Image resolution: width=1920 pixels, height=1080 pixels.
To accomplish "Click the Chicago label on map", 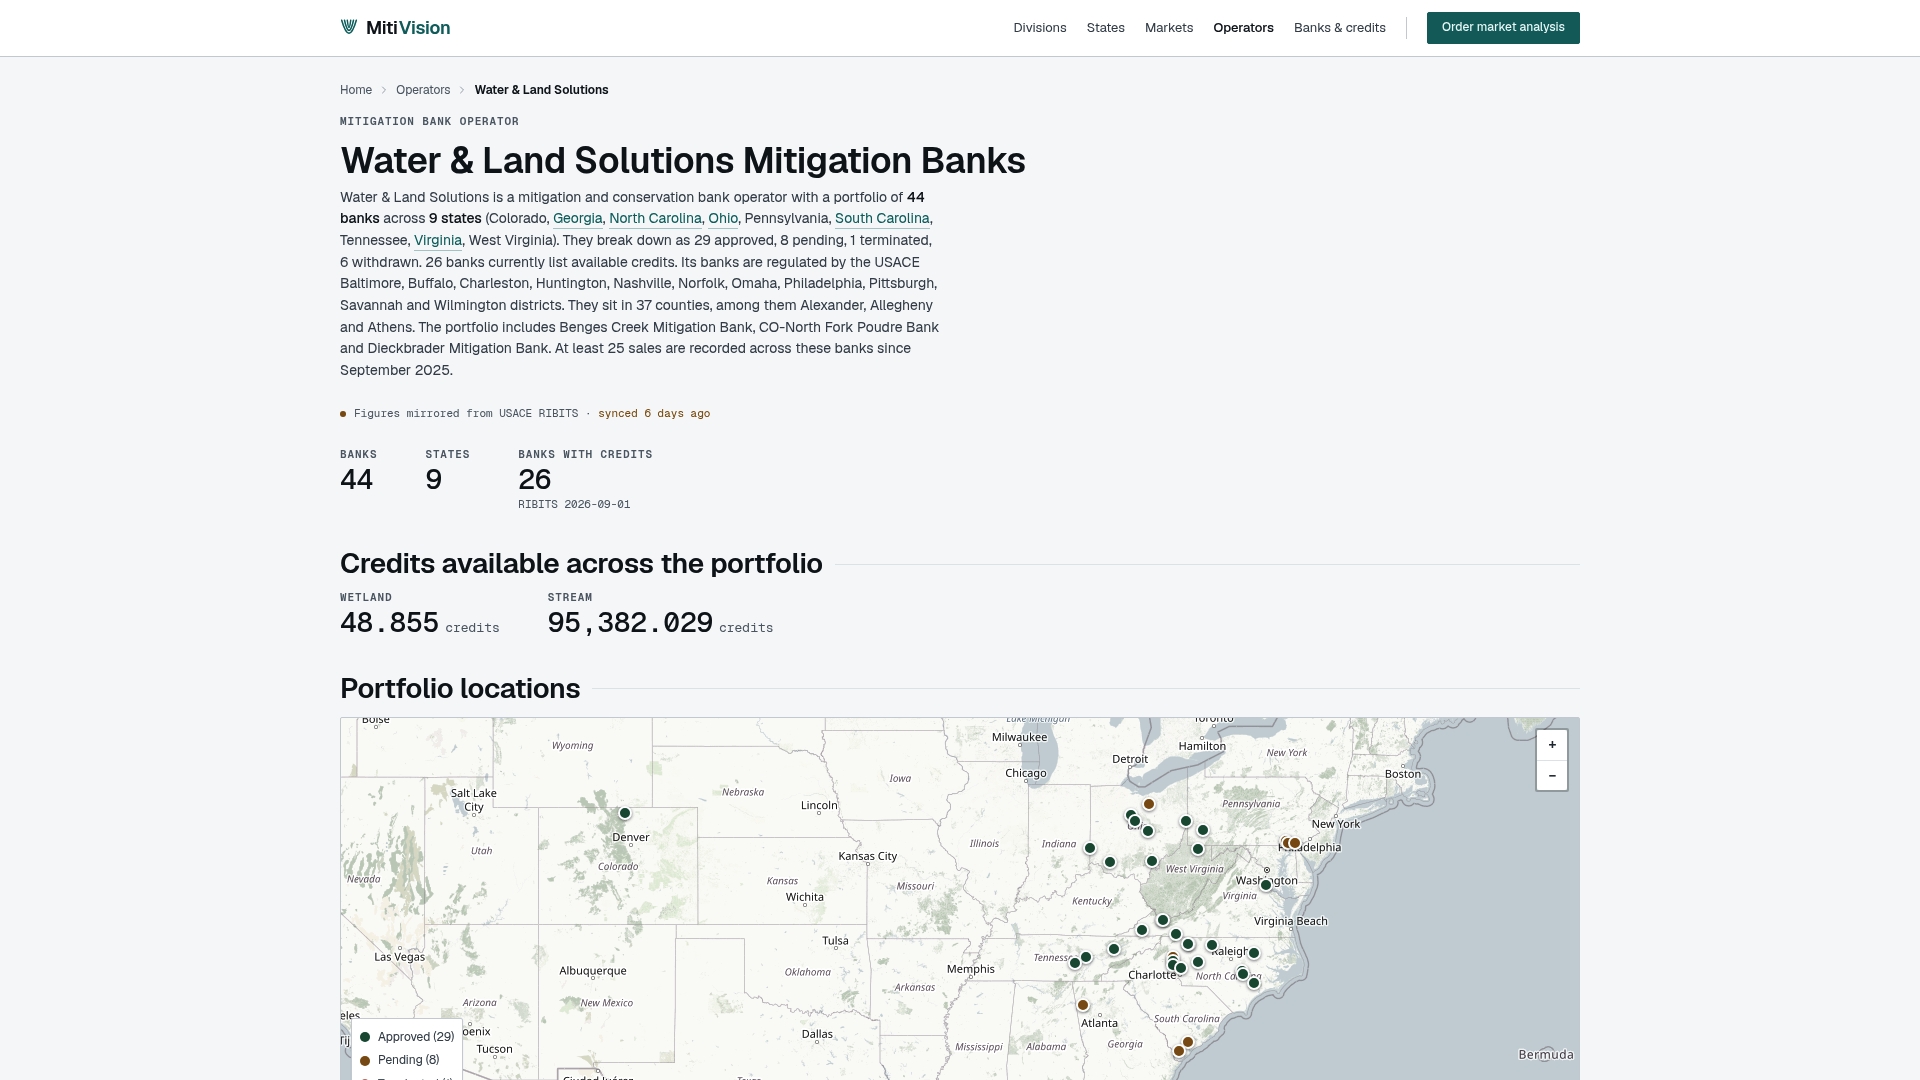I will (1026, 774).
